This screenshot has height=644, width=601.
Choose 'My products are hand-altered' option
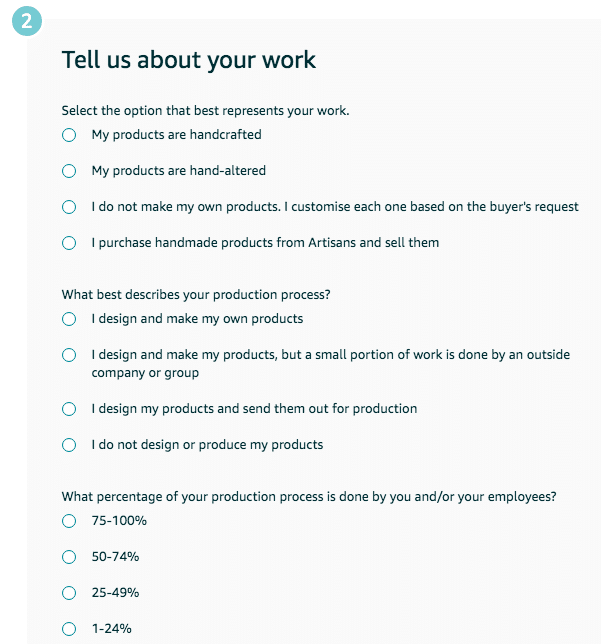coord(69,171)
